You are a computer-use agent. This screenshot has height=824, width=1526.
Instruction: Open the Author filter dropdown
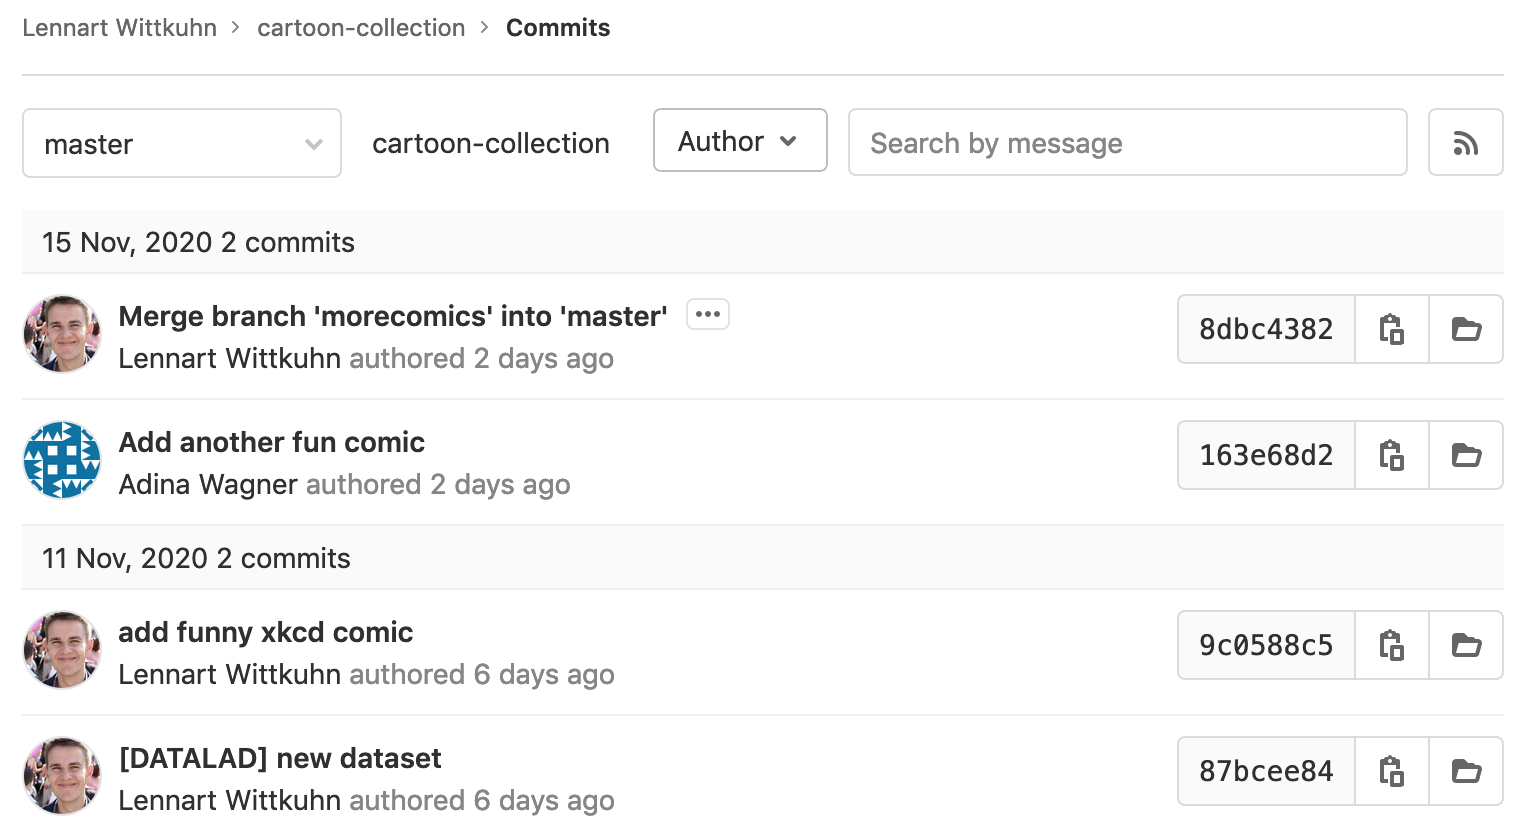coord(739,141)
